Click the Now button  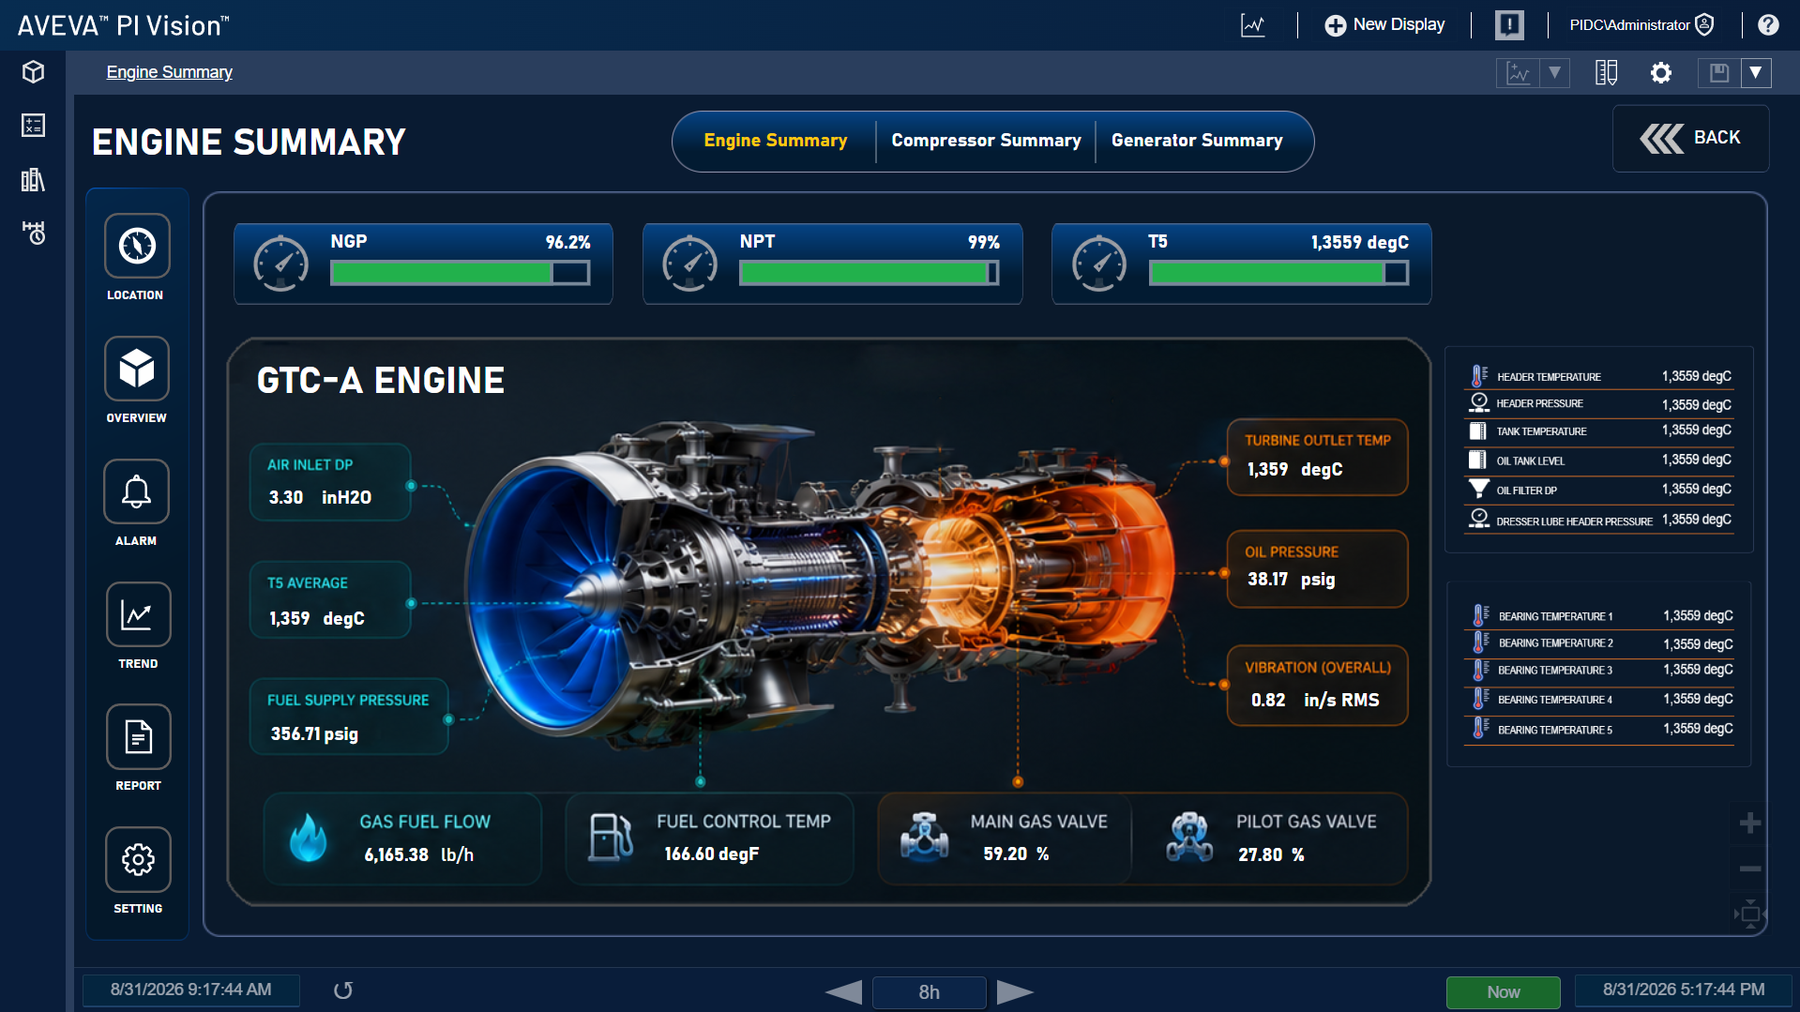(x=1503, y=992)
